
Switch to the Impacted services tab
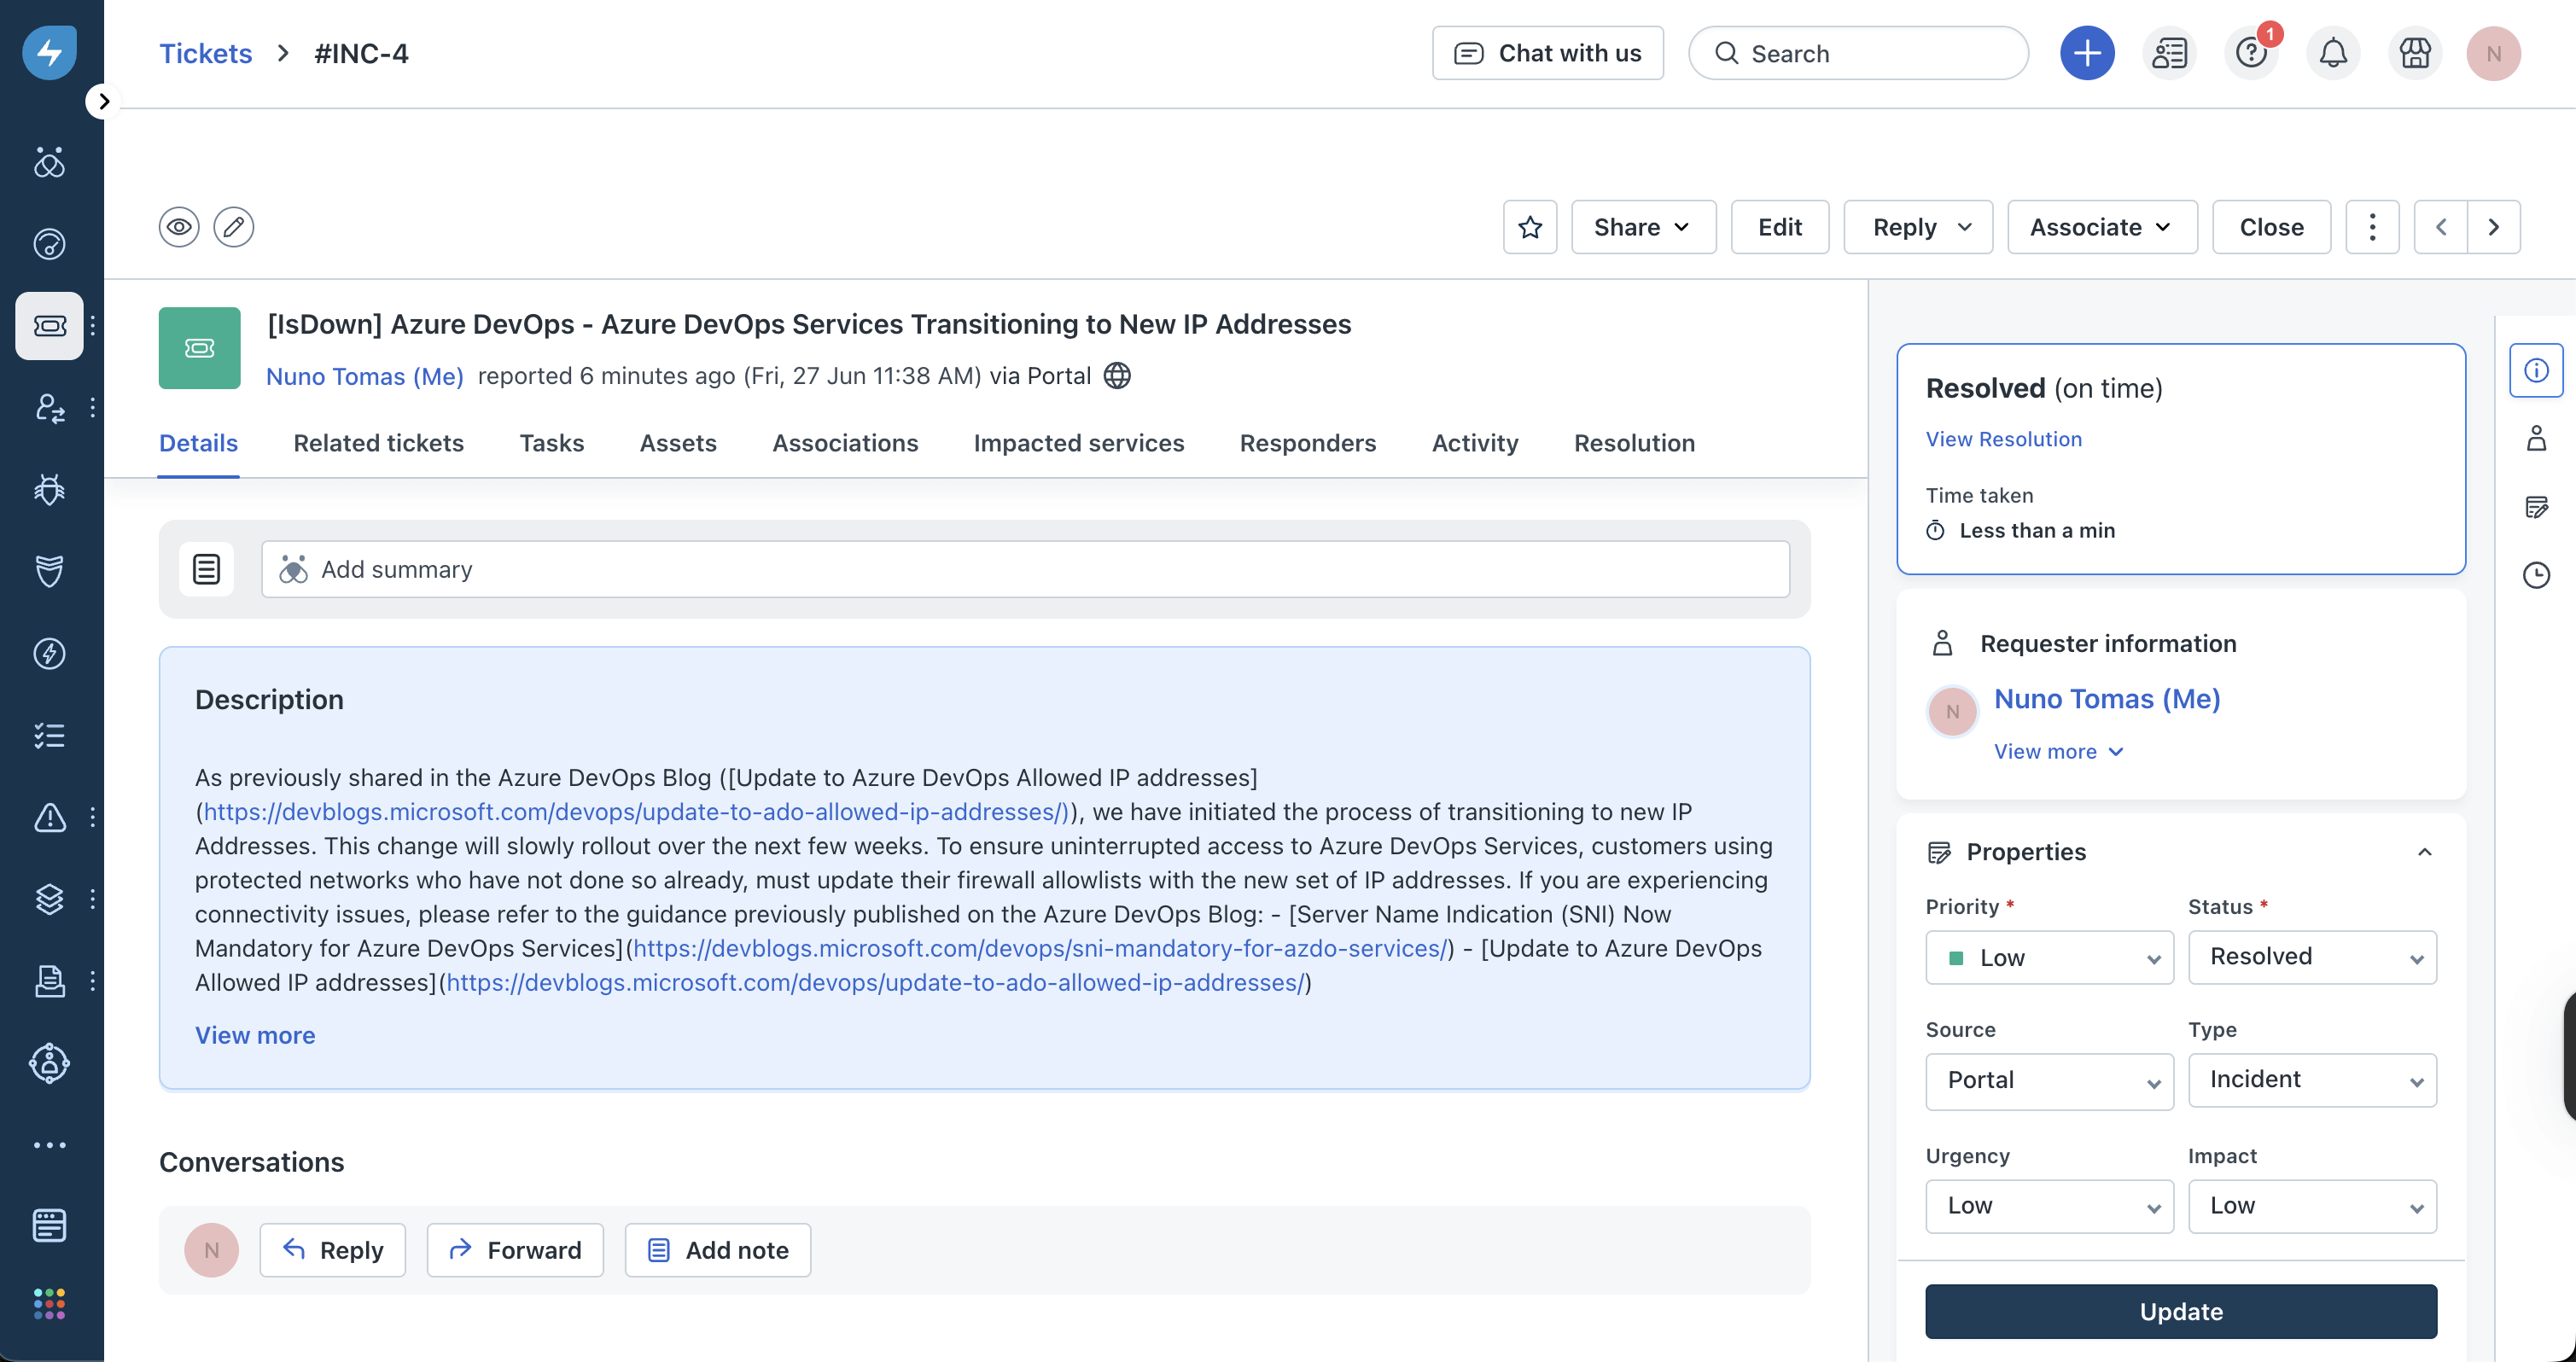(x=1079, y=443)
